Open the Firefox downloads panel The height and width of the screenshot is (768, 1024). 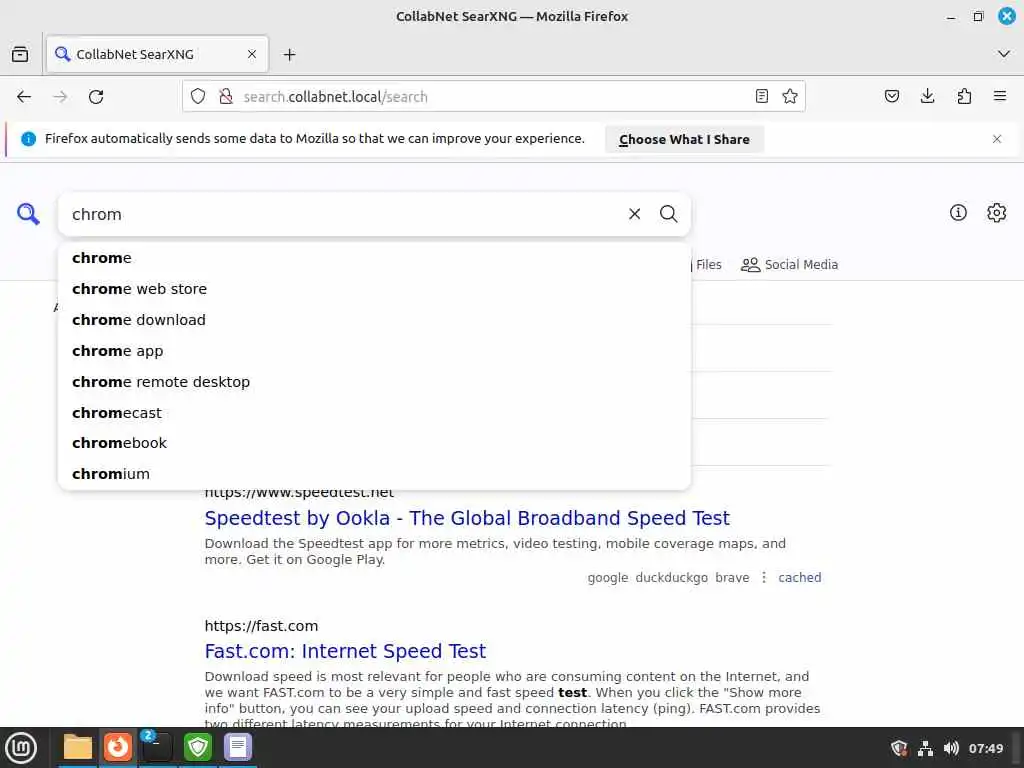(x=927, y=97)
